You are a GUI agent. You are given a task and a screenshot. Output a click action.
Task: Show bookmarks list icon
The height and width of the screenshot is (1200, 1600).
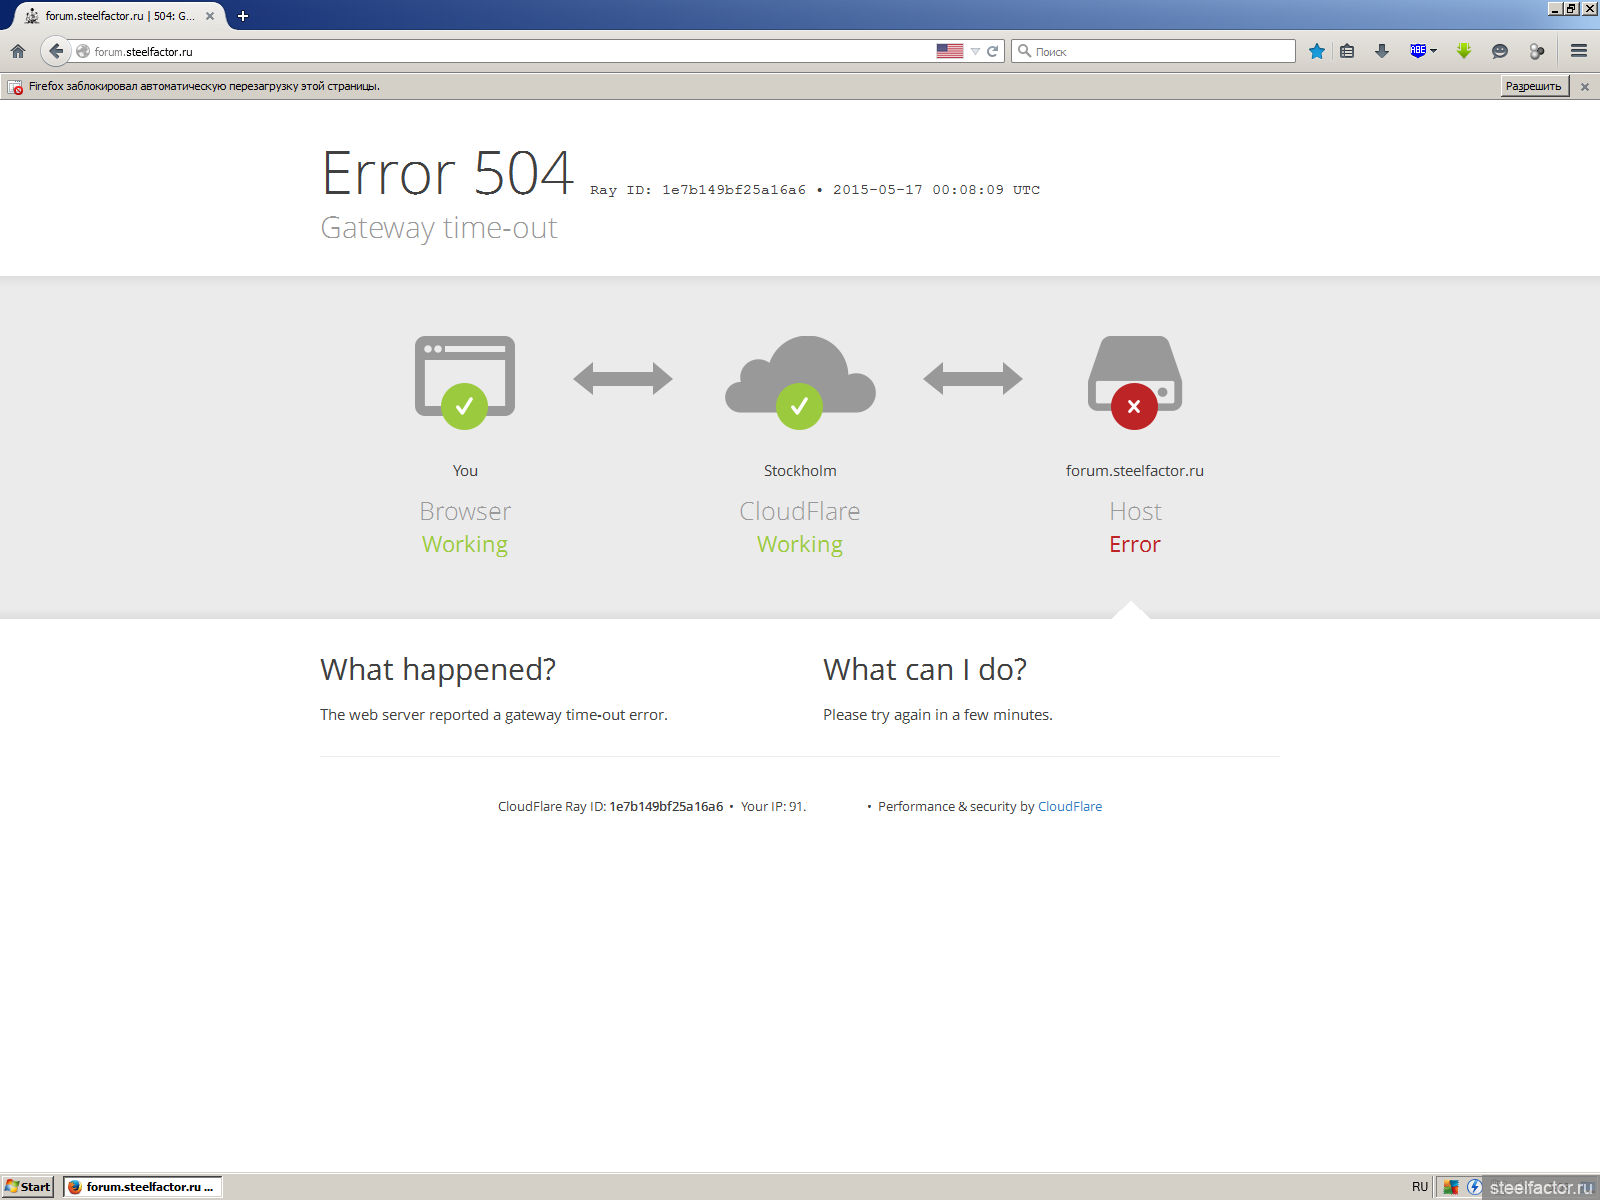click(1347, 51)
